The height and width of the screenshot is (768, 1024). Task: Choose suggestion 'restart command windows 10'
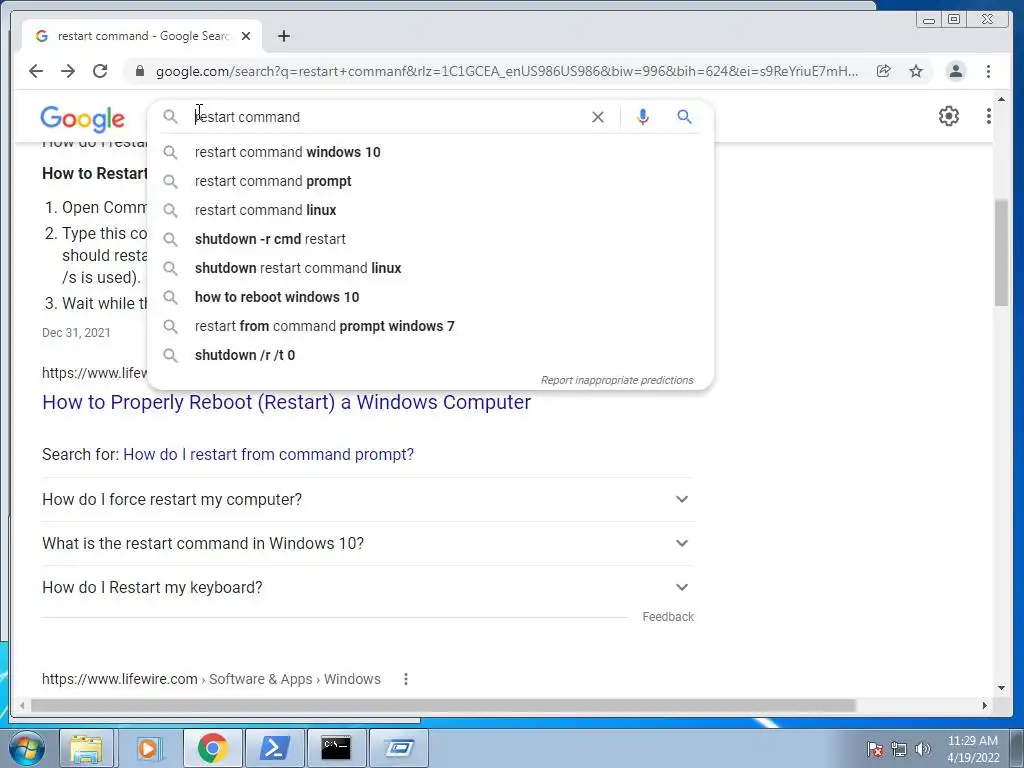(x=431, y=152)
